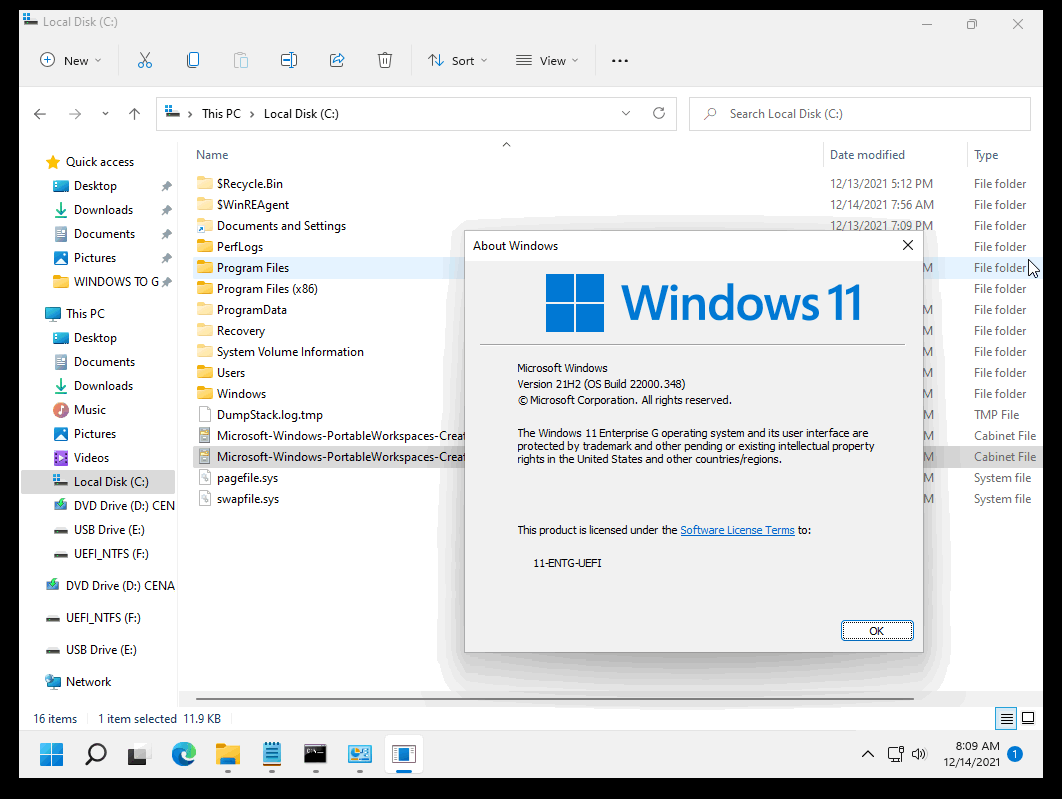Select the ProgramData folder
Screen dimensions: 1062x799
pyautogui.click(x=251, y=309)
